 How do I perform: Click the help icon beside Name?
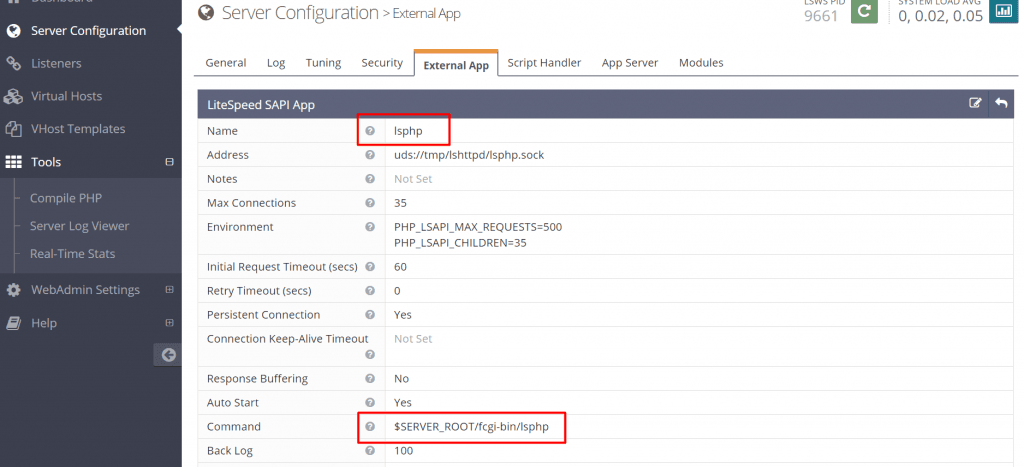370,131
